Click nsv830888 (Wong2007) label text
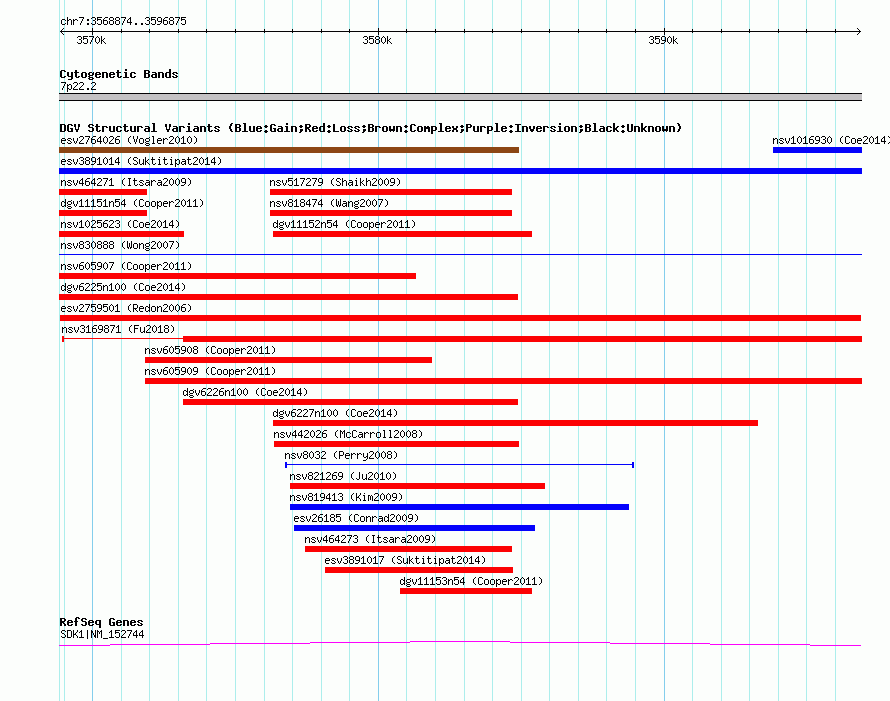 pyautogui.click(x=120, y=245)
